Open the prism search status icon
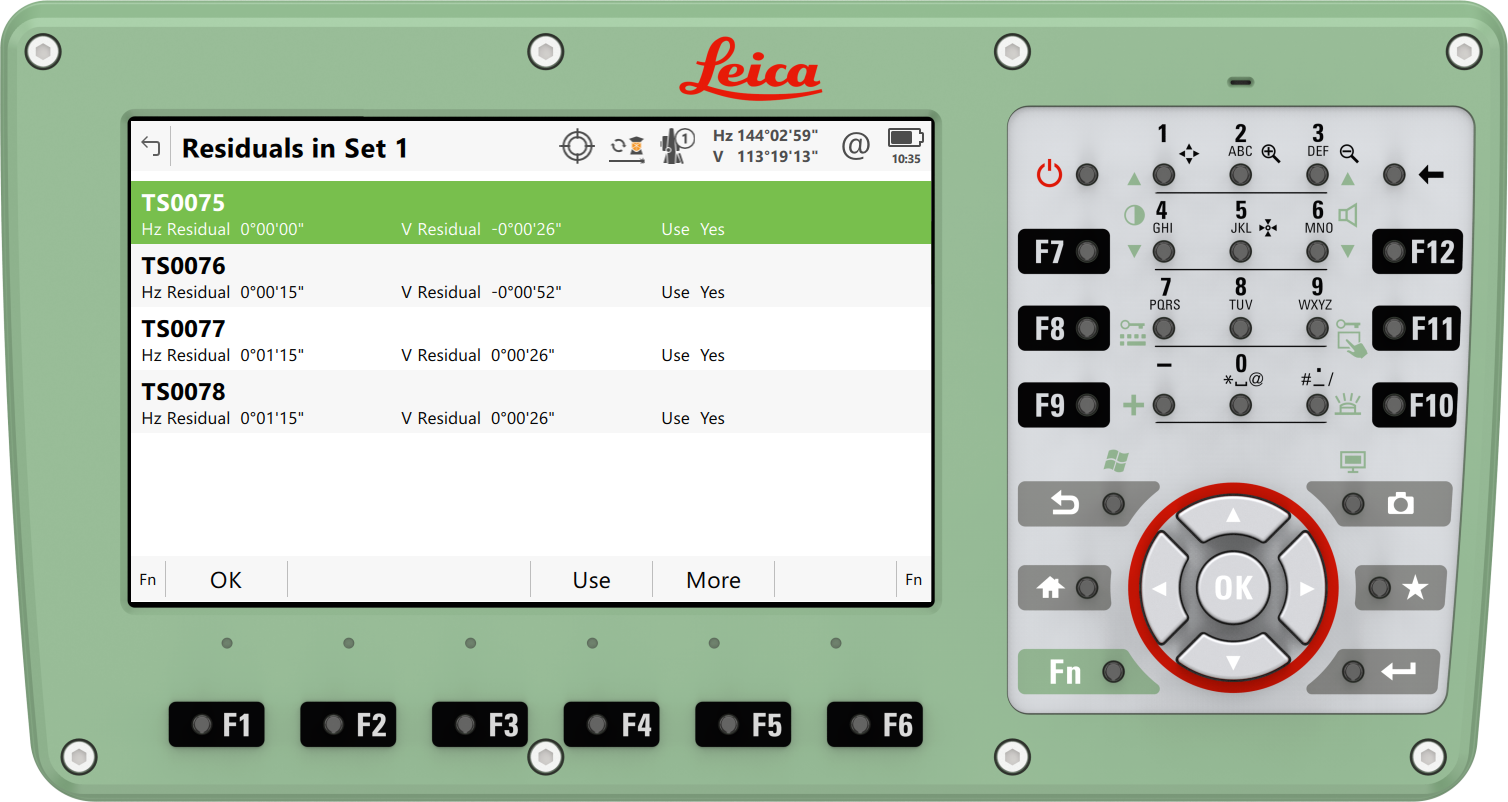The height and width of the screenshot is (802, 1508). 627,146
